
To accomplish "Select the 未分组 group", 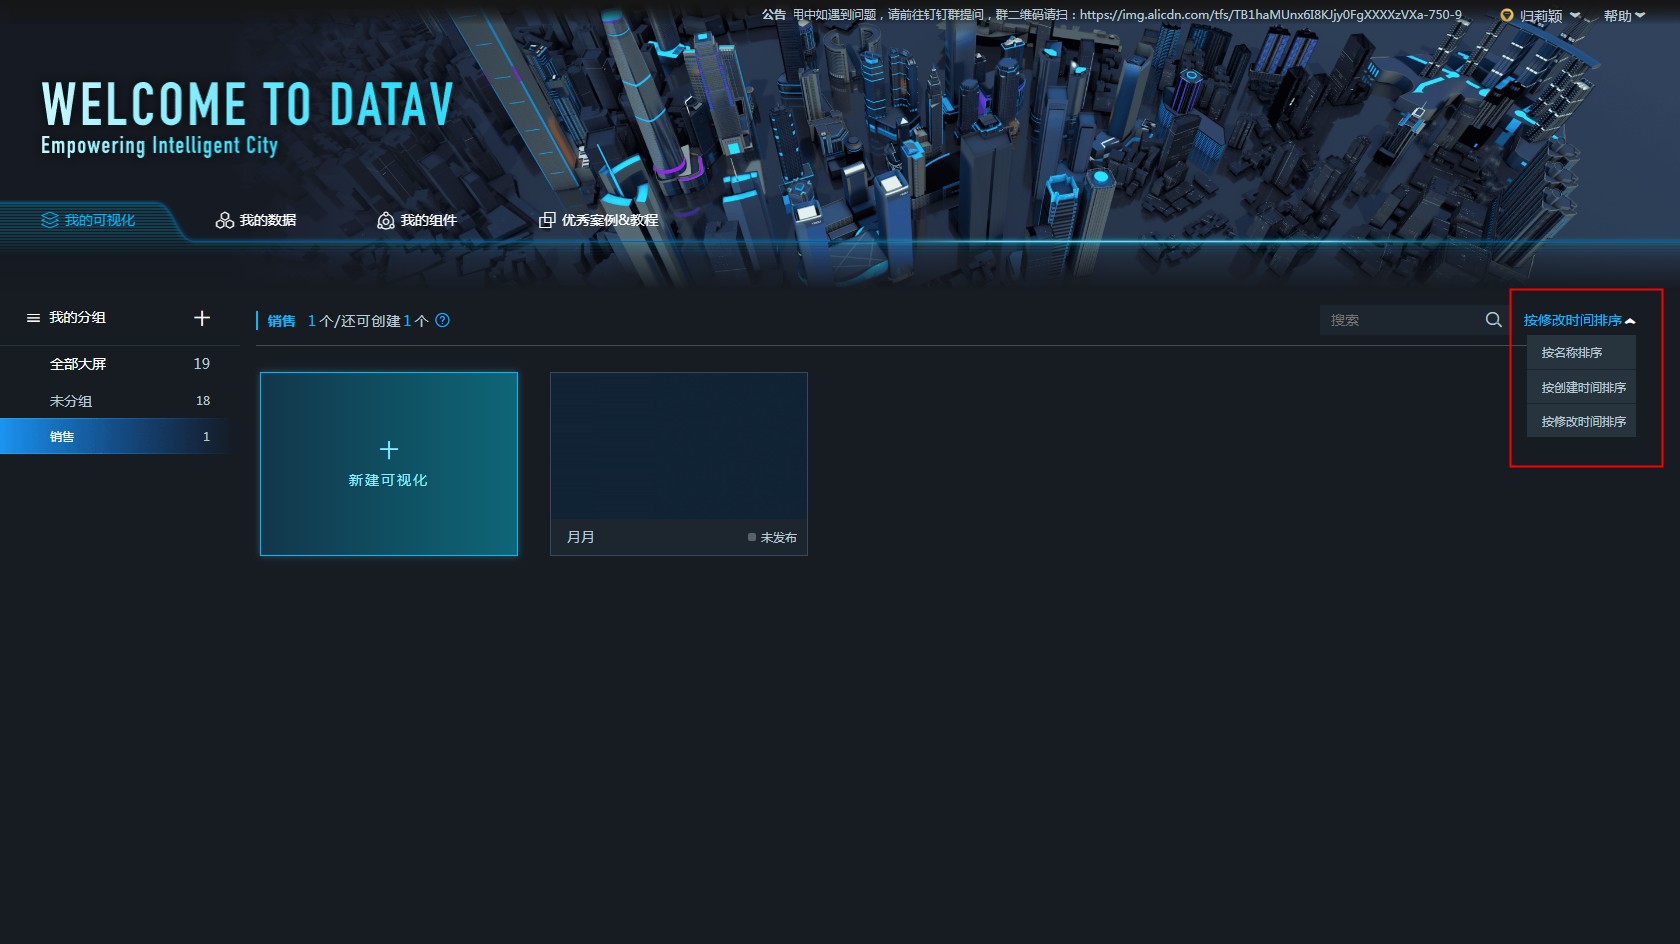I will click(x=120, y=401).
